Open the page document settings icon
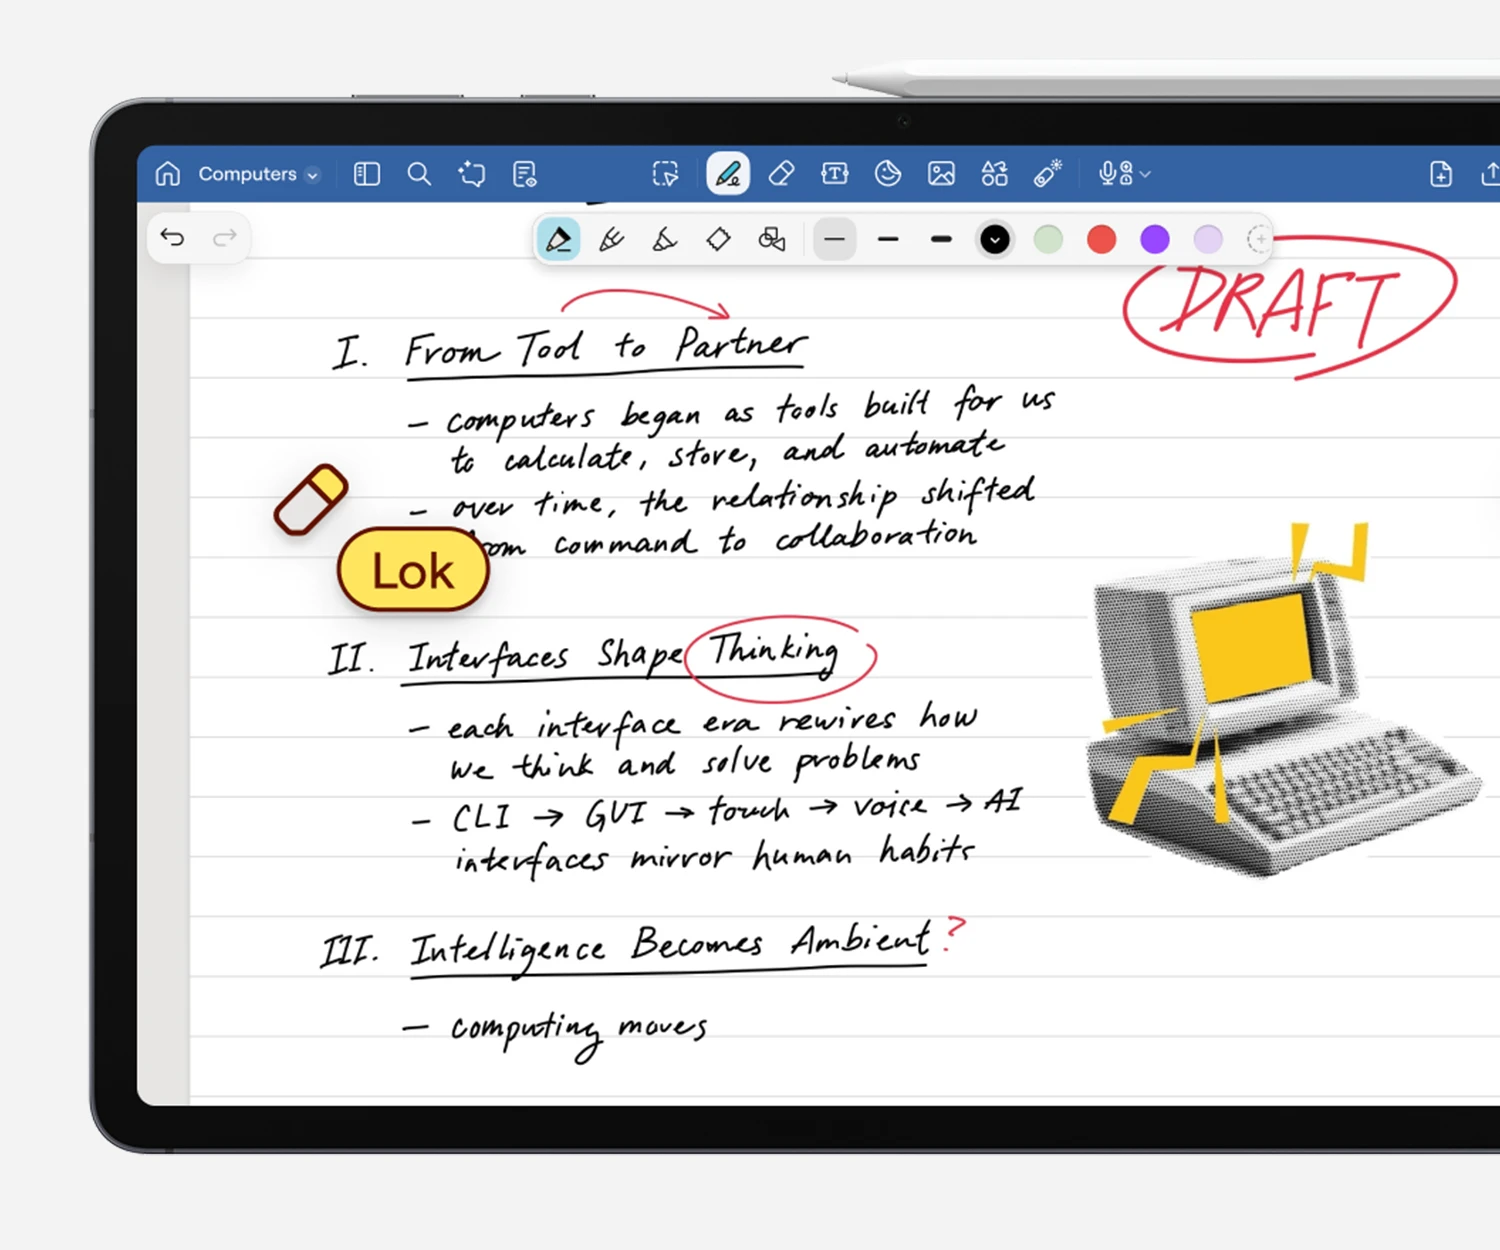The height and width of the screenshot is (1250, 1500). tap(525, 174)
